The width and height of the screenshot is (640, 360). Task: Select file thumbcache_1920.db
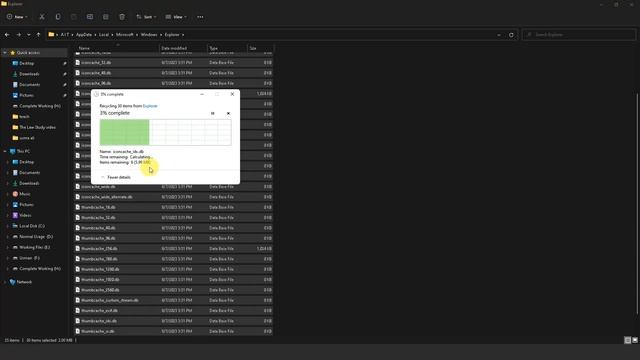coord(173,280)
